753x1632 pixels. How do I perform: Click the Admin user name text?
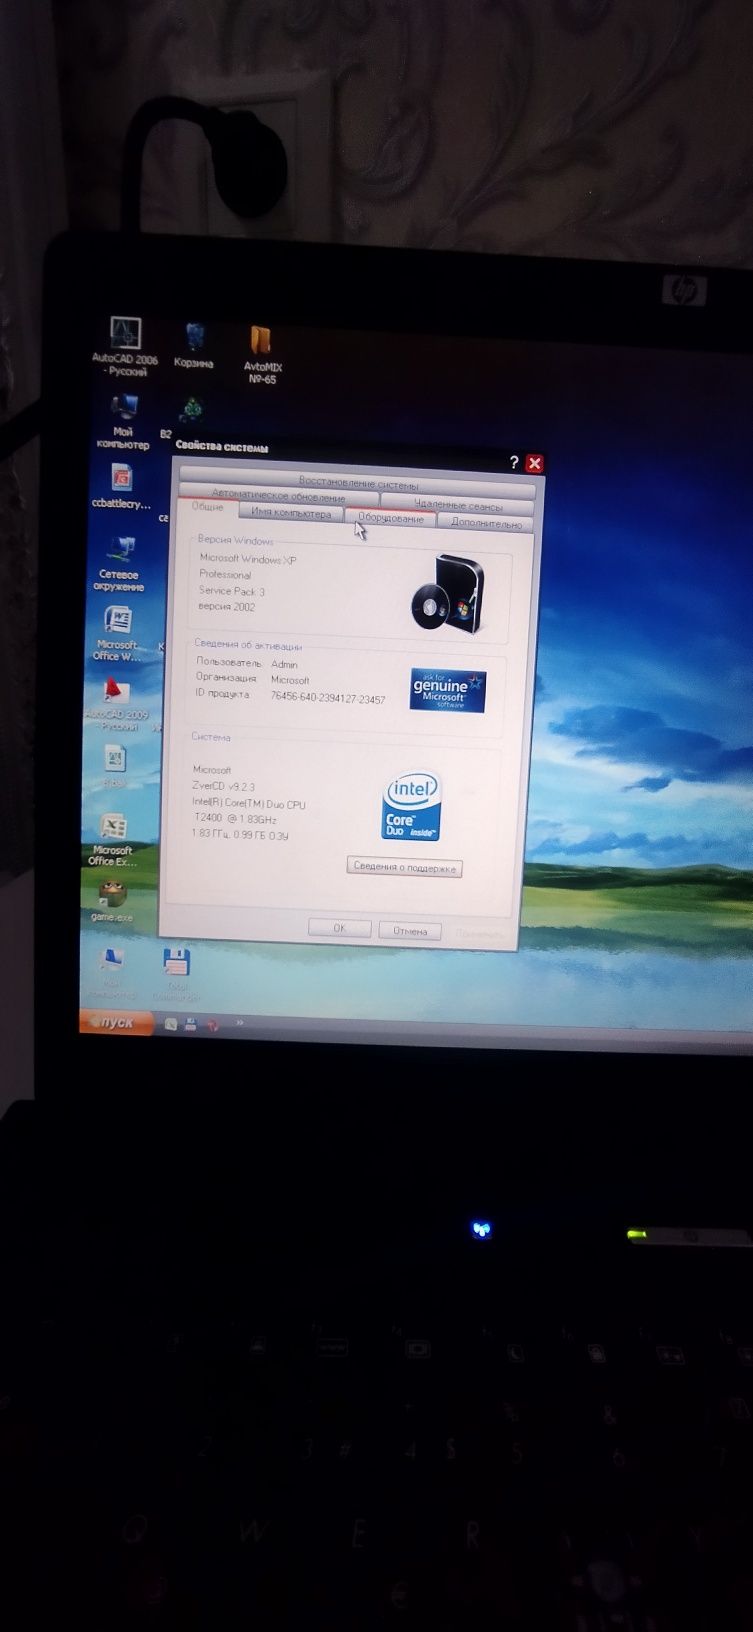point(284,664)
